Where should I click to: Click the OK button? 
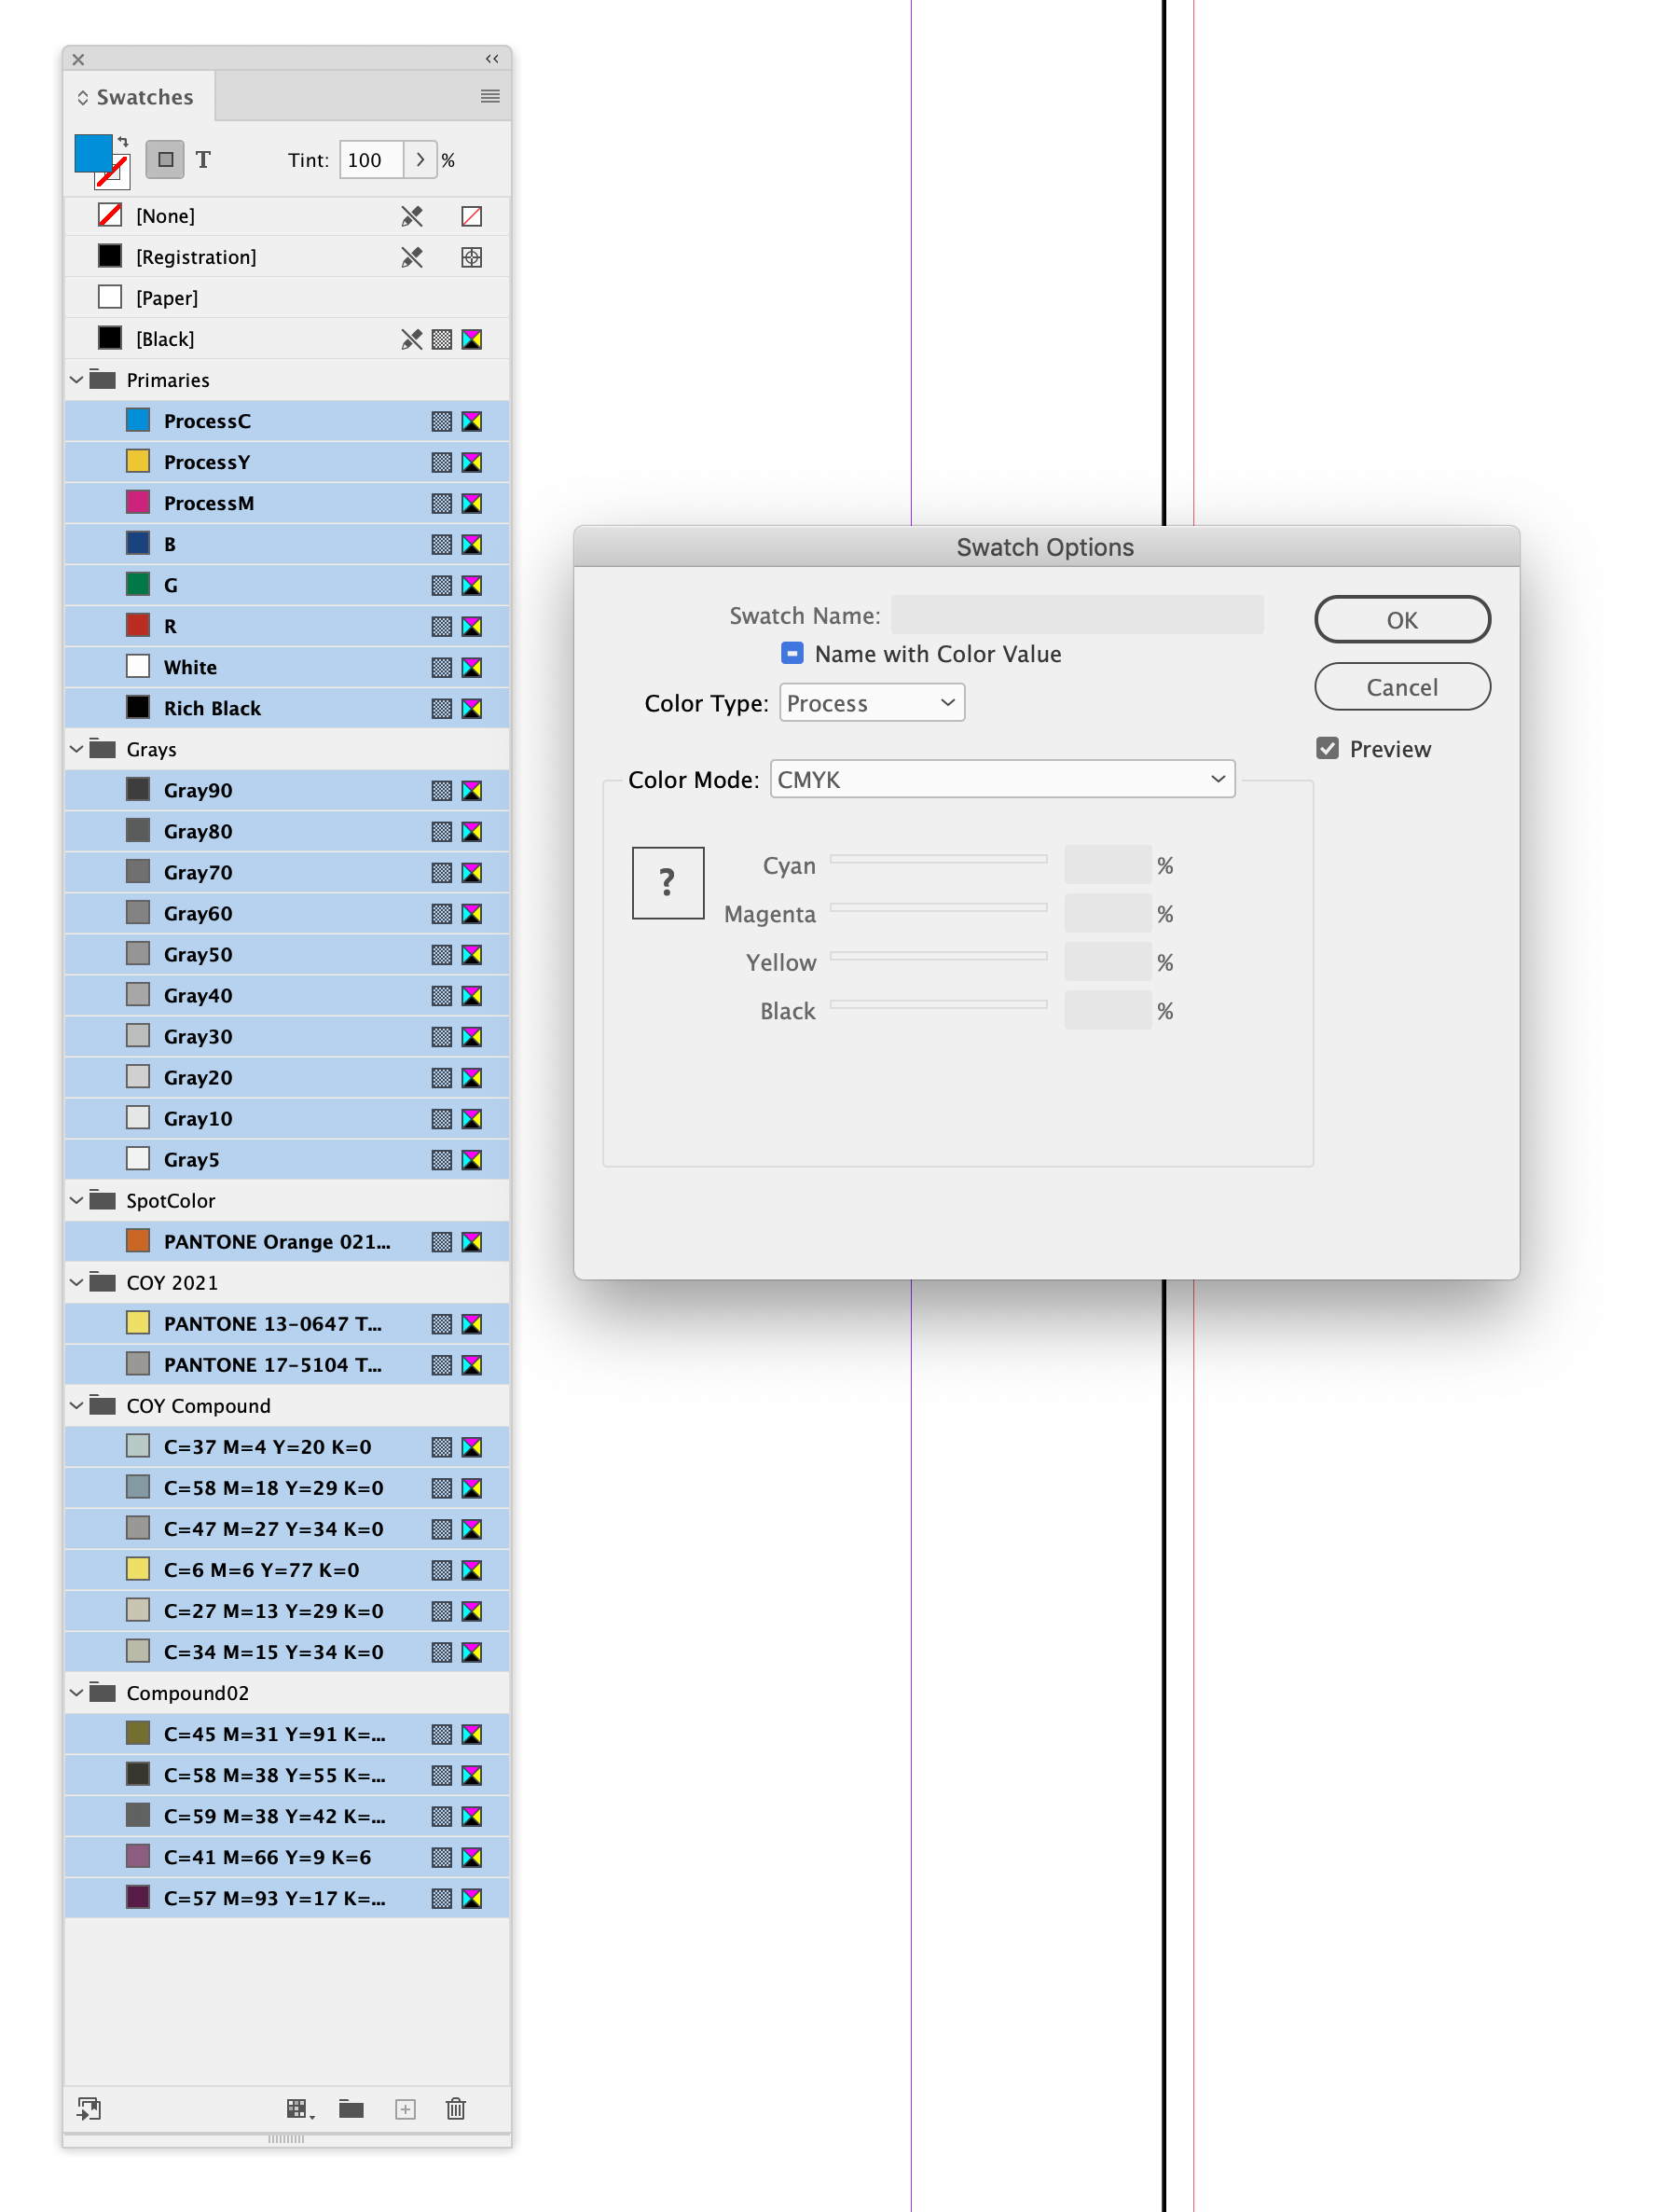tap(1402, 619)
